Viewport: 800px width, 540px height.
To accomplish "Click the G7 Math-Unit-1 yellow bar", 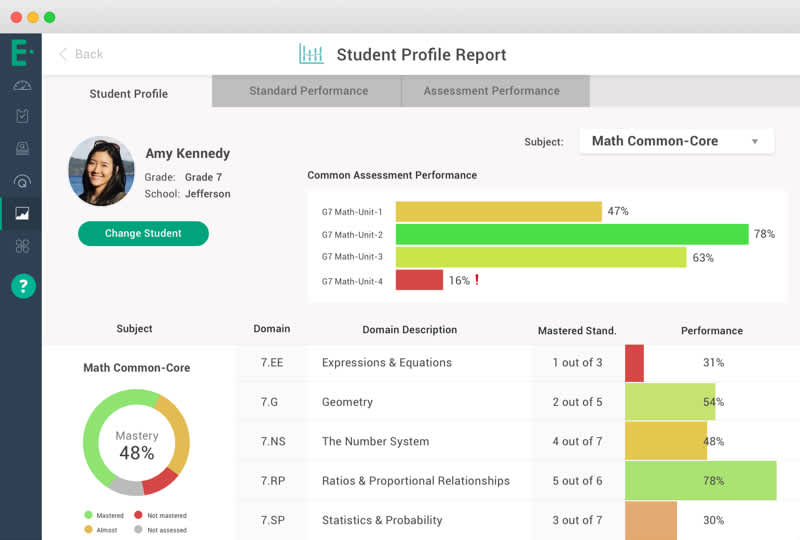I will tap(498, 211).
